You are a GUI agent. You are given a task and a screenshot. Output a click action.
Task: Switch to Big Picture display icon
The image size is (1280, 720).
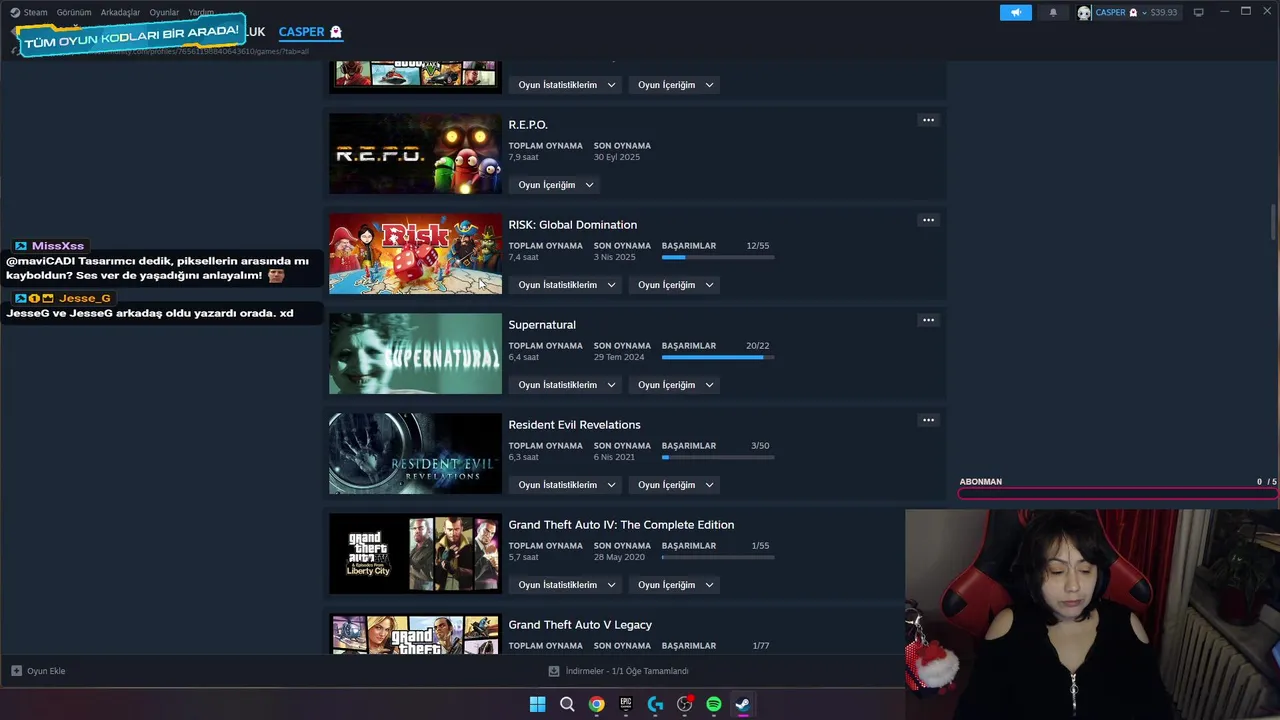click(x=1198, y=13)
